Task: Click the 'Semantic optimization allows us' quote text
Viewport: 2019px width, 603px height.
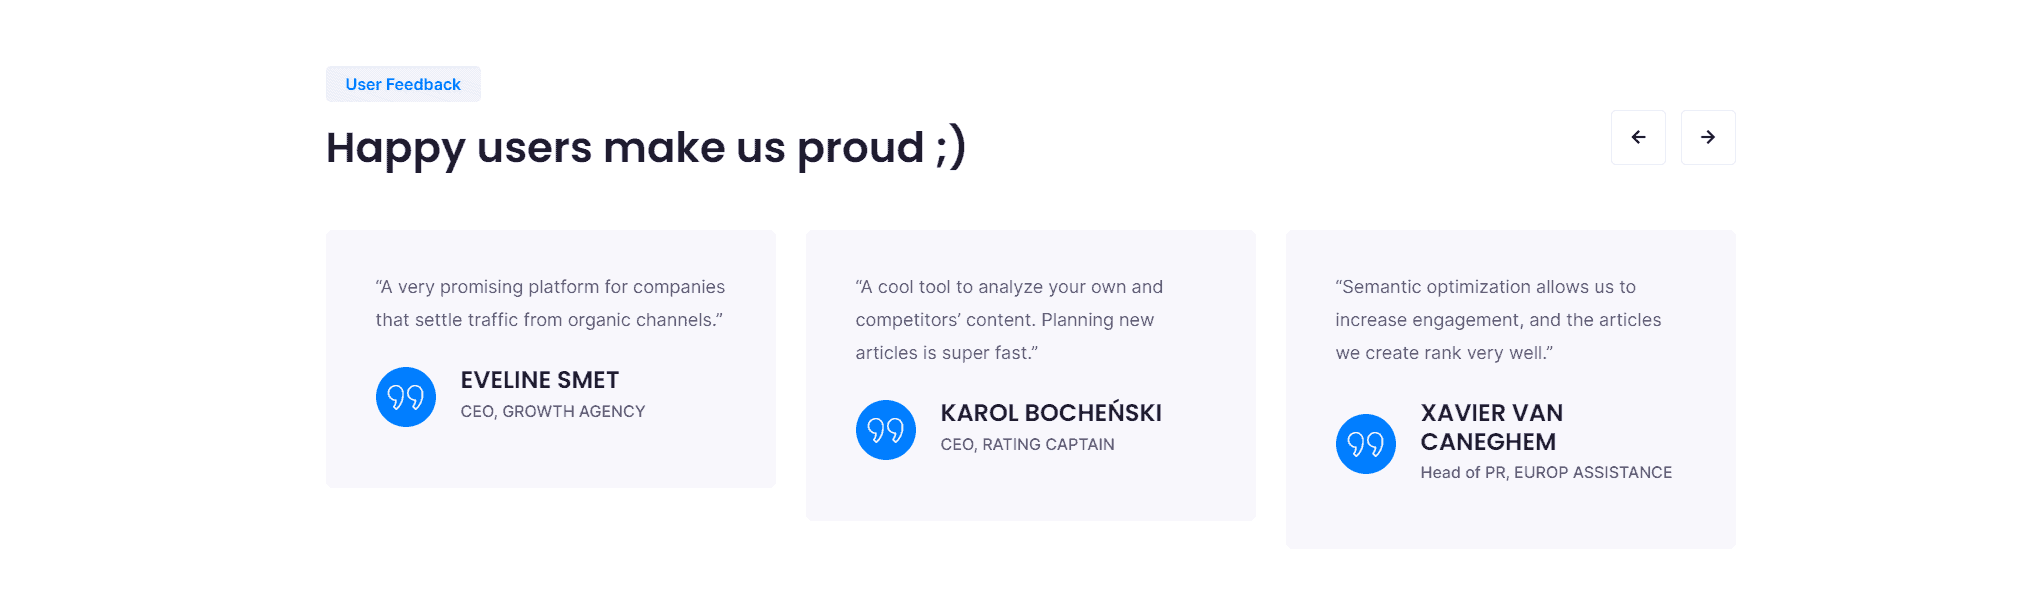Action: [1485, 287]
